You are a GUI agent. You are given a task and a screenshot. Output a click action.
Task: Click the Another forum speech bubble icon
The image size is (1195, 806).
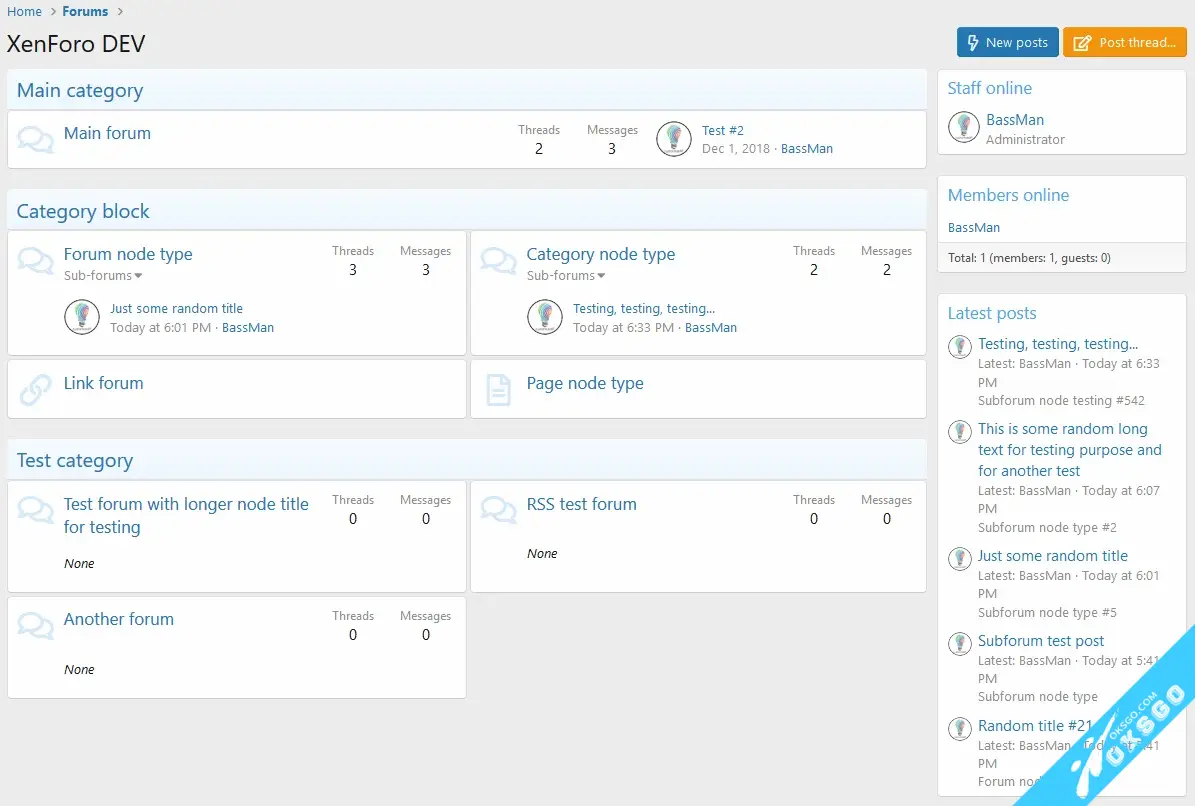point(35,626)
